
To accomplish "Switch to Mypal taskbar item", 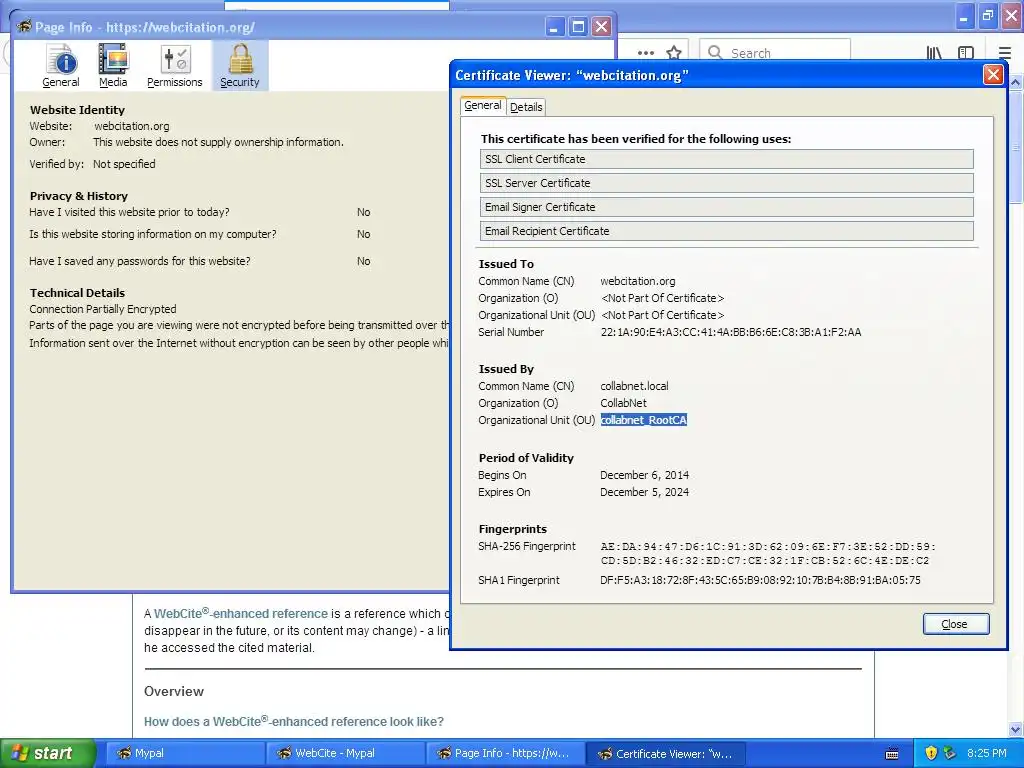I will click(x=185, y=753).
